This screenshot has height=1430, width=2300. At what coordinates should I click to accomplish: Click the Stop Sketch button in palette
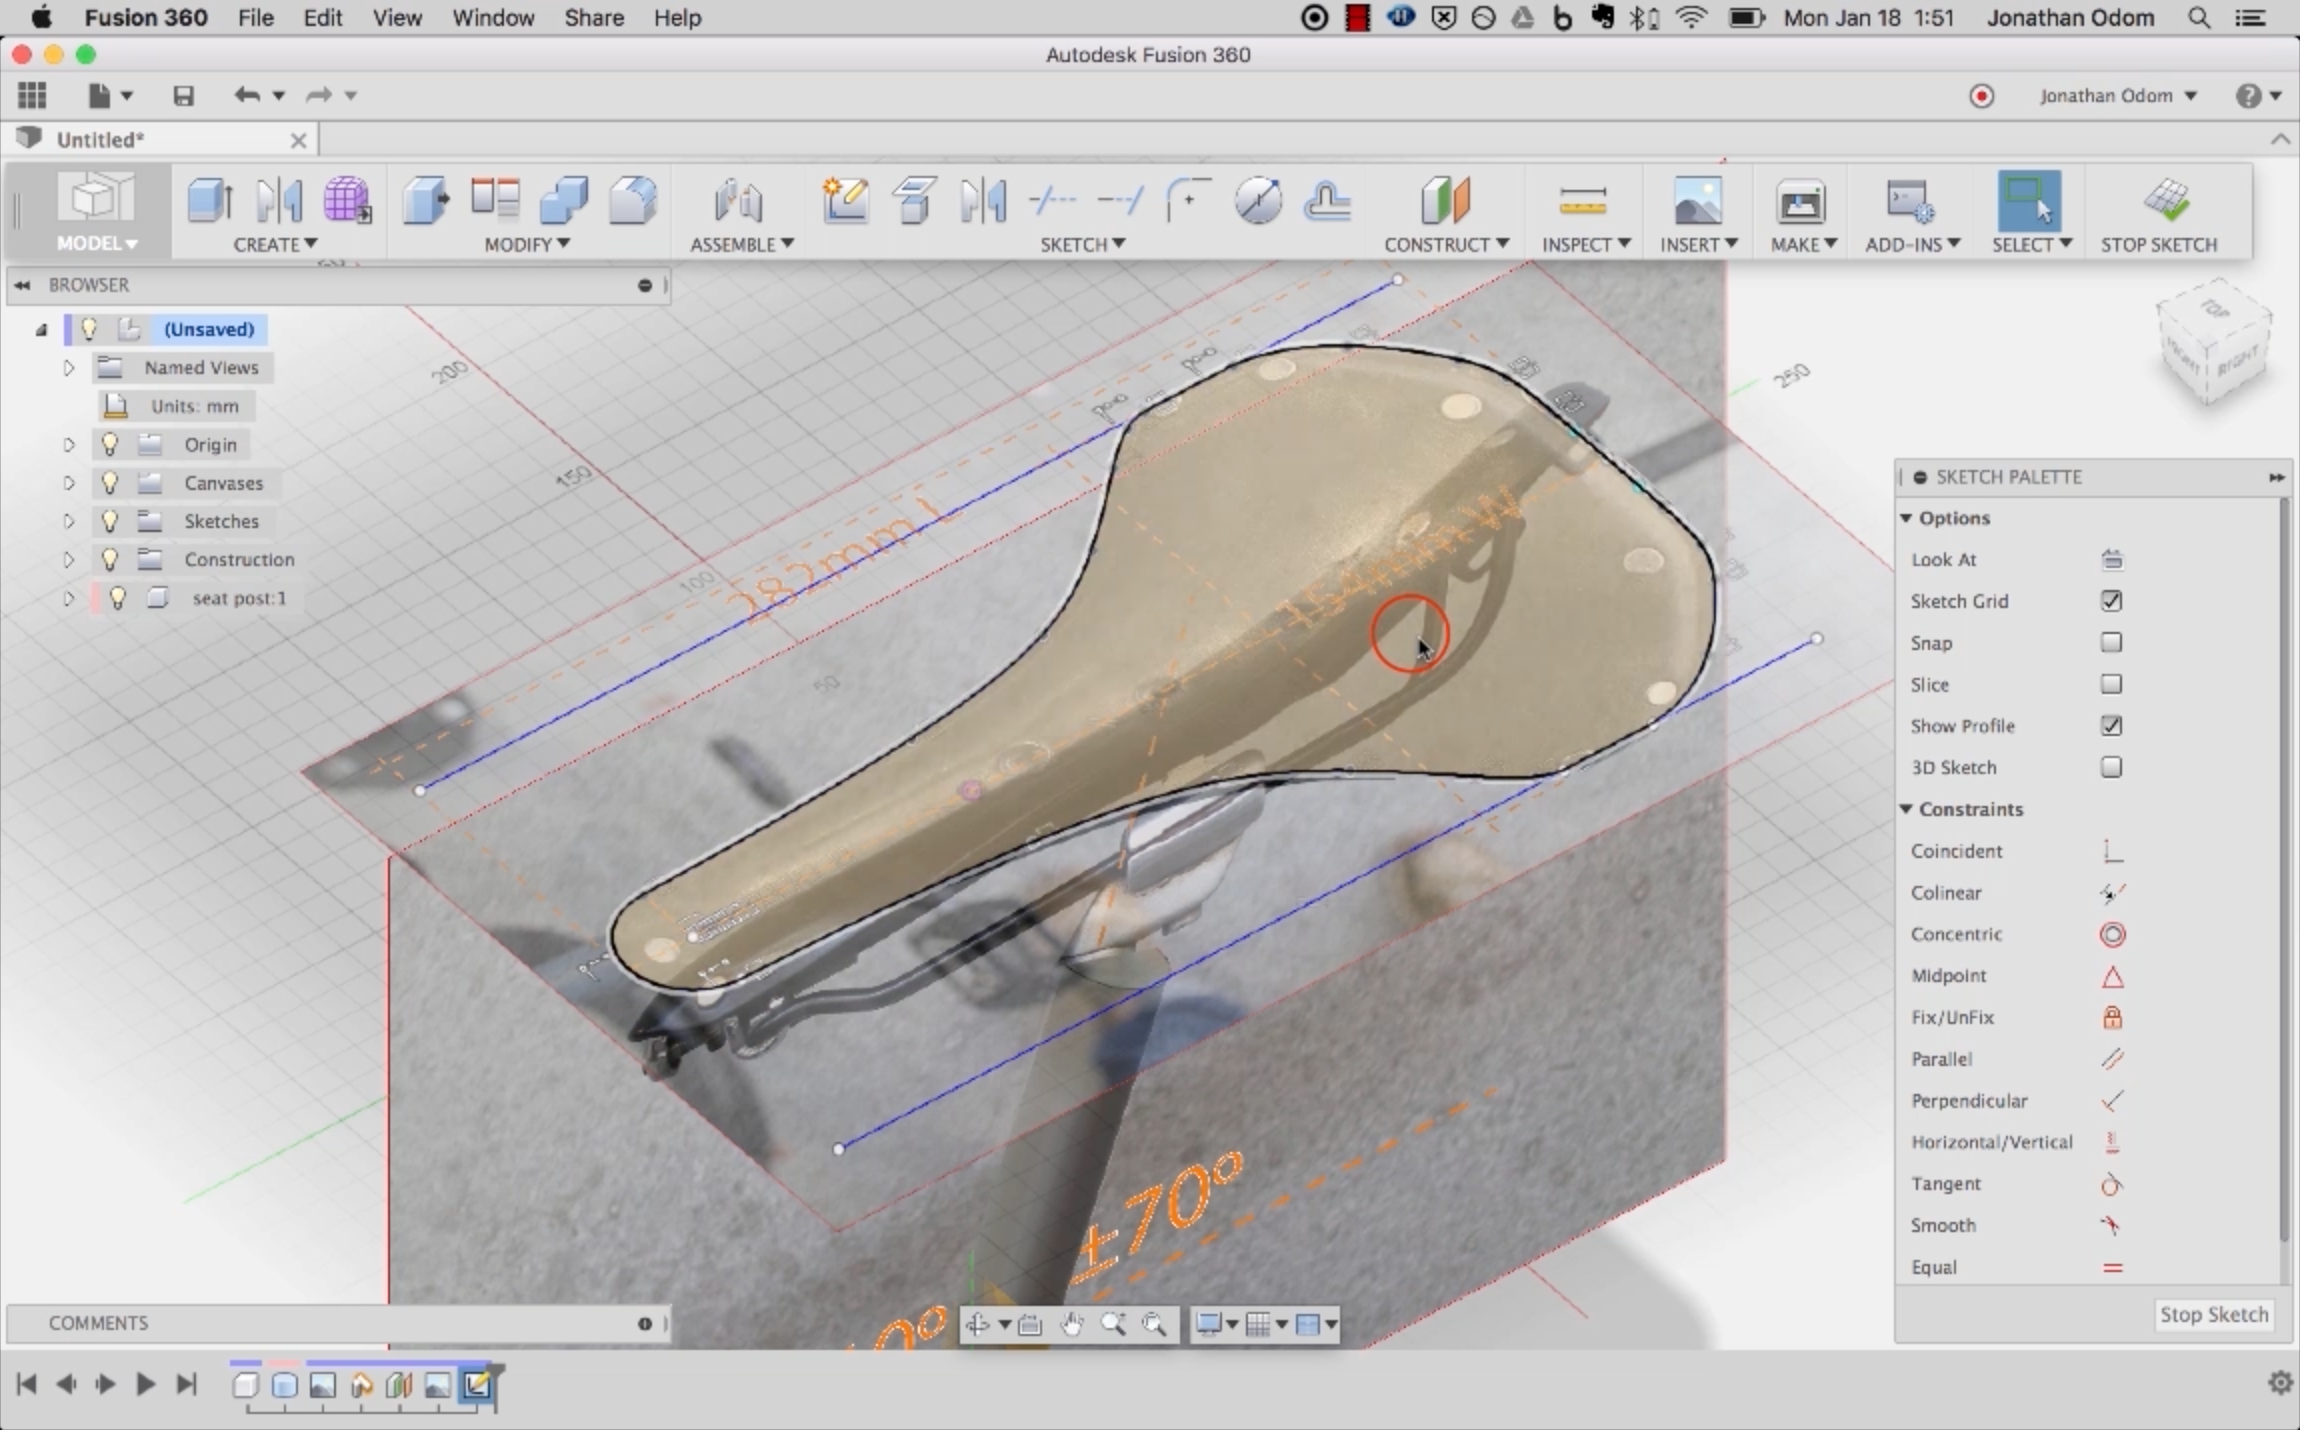point(2213,1315)
